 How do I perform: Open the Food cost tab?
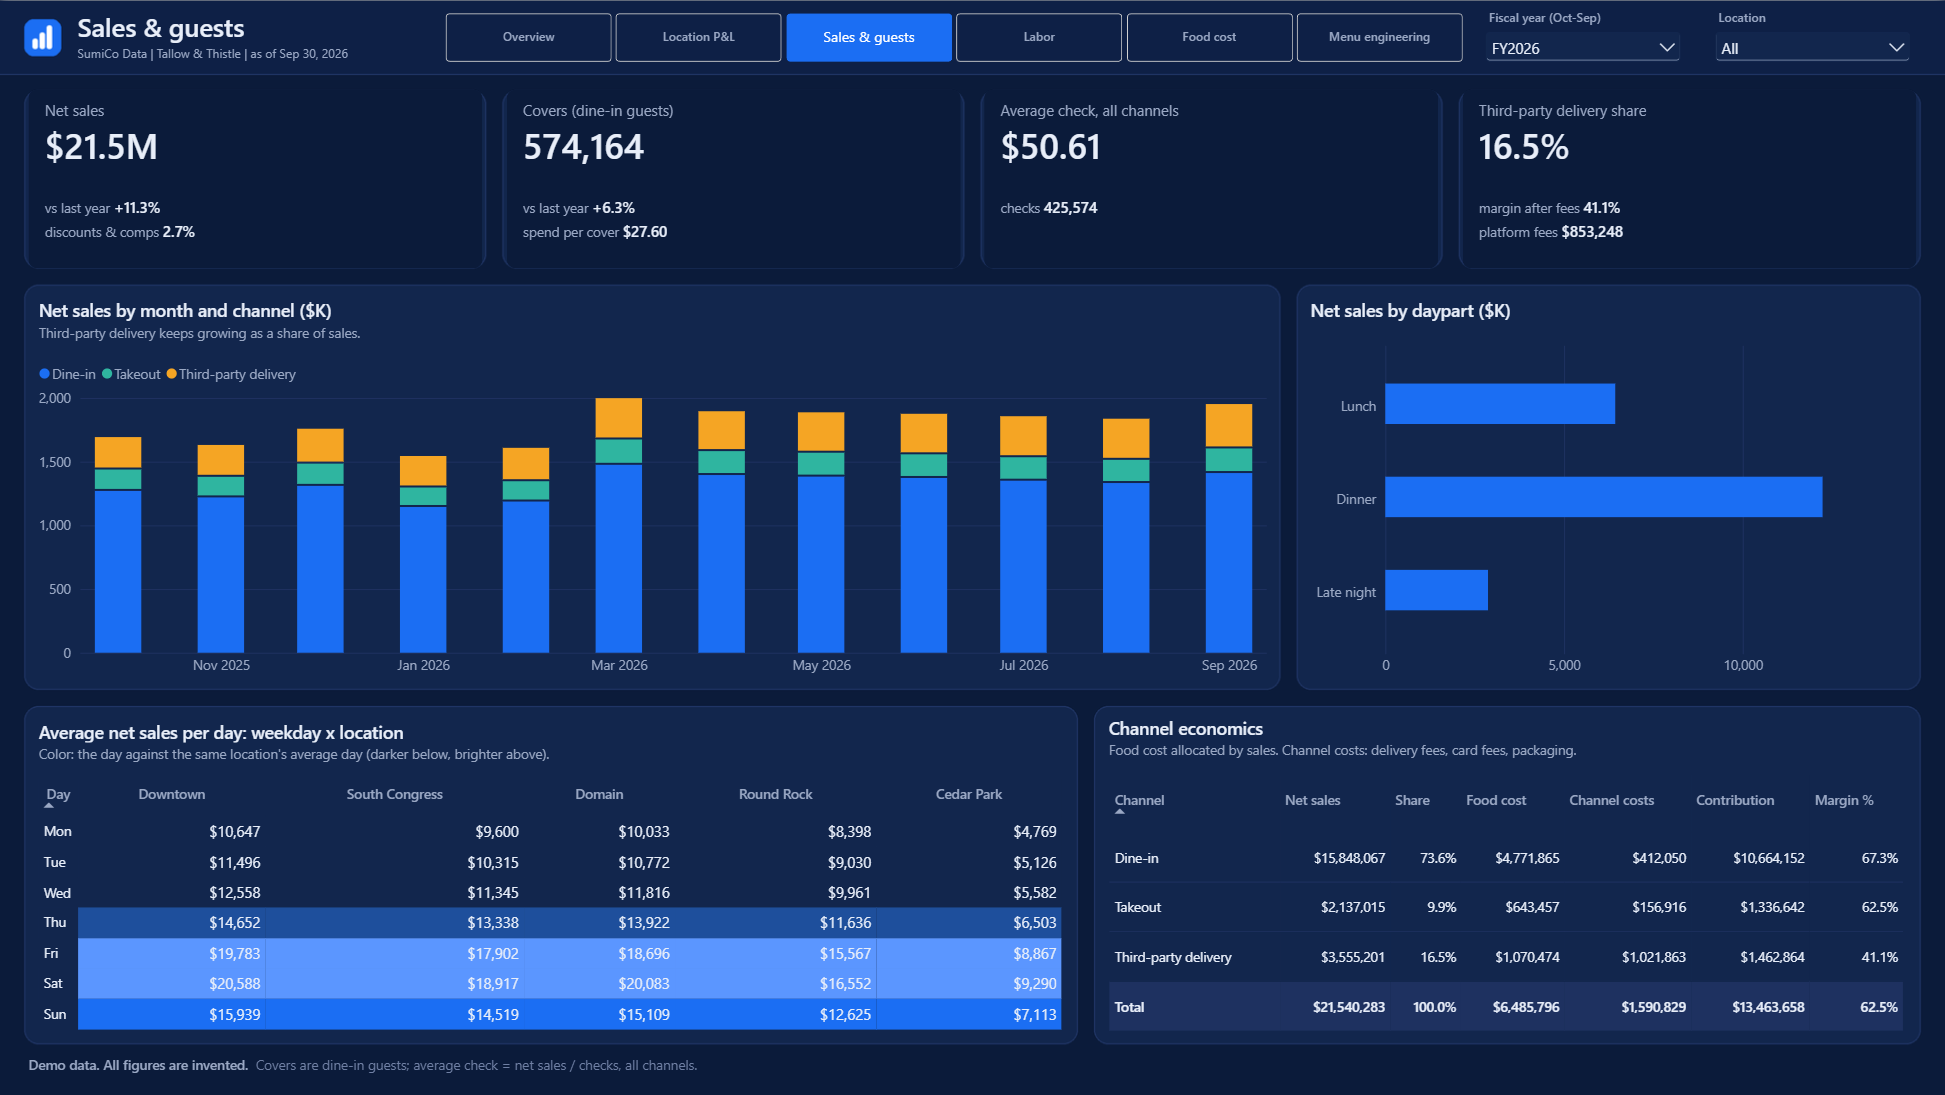point(1209,37)
